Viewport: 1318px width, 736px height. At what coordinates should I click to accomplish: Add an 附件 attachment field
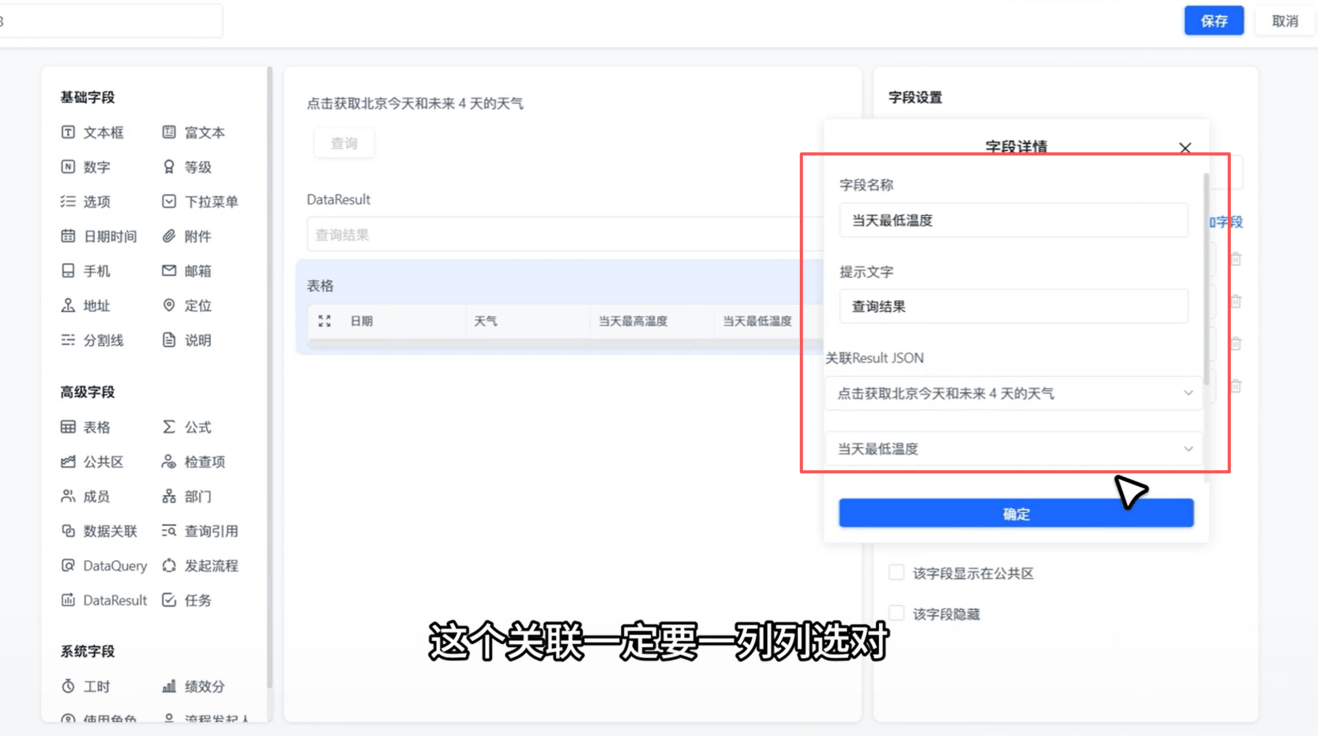(x=186, y=236)
